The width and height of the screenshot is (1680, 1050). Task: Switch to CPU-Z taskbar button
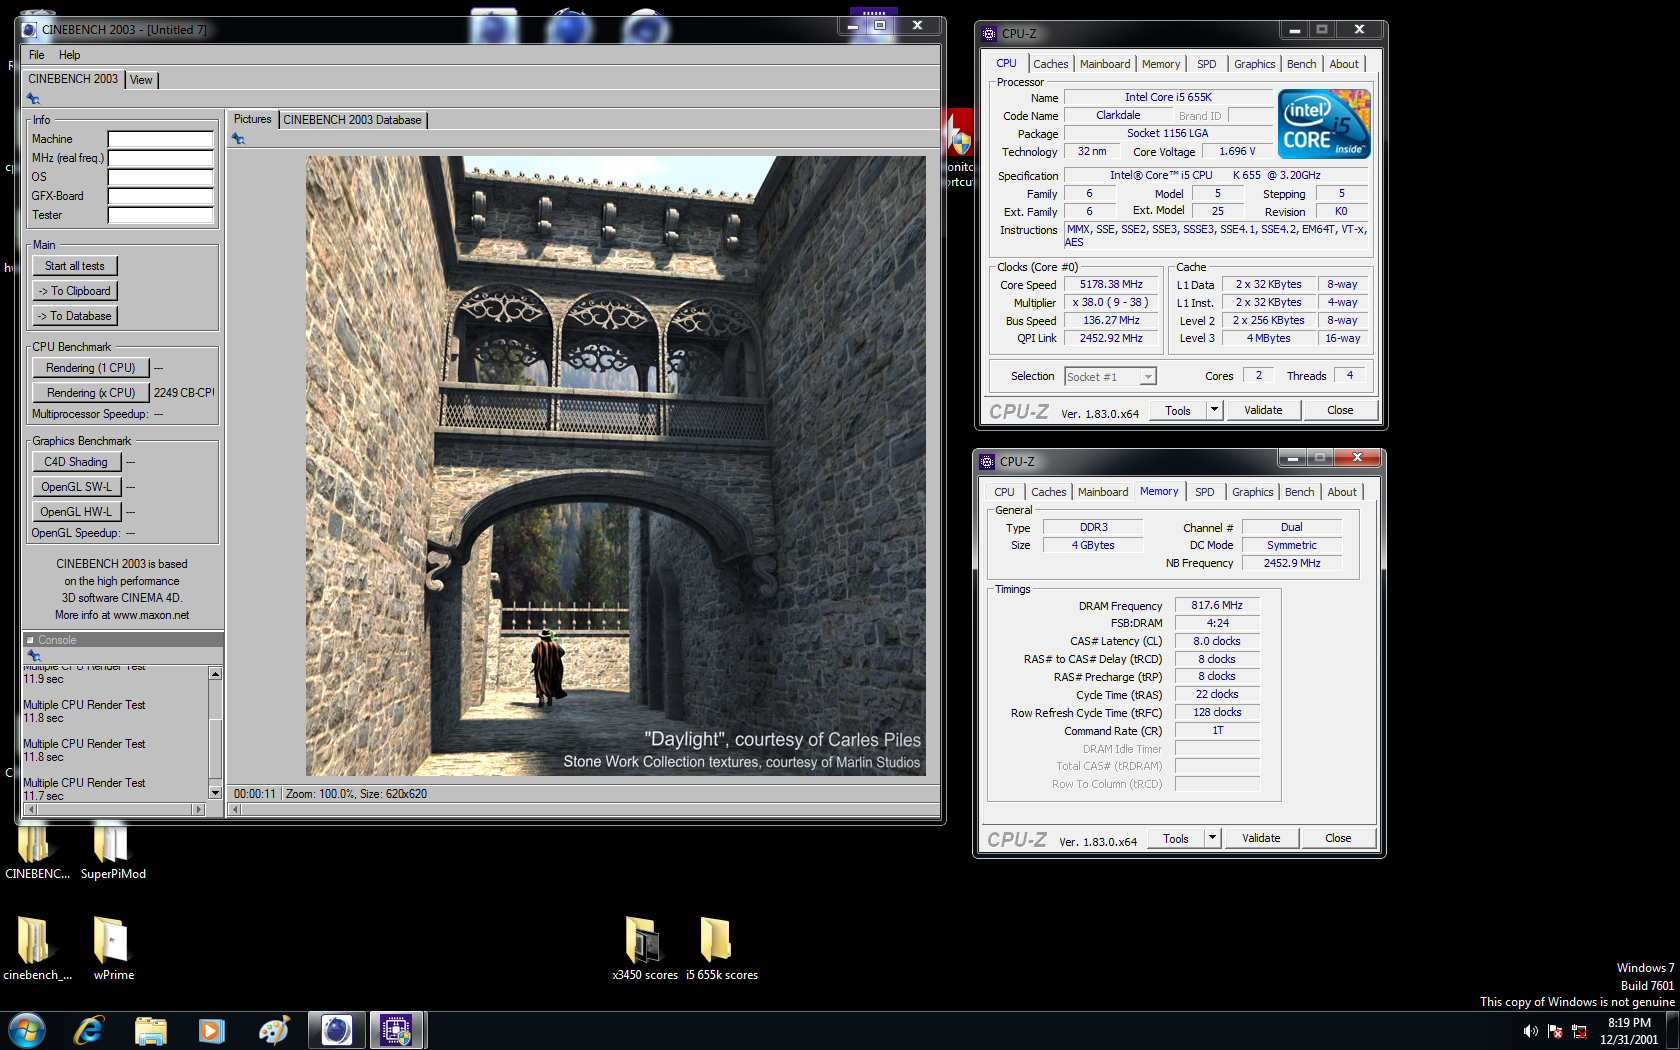click(397, 1030)
